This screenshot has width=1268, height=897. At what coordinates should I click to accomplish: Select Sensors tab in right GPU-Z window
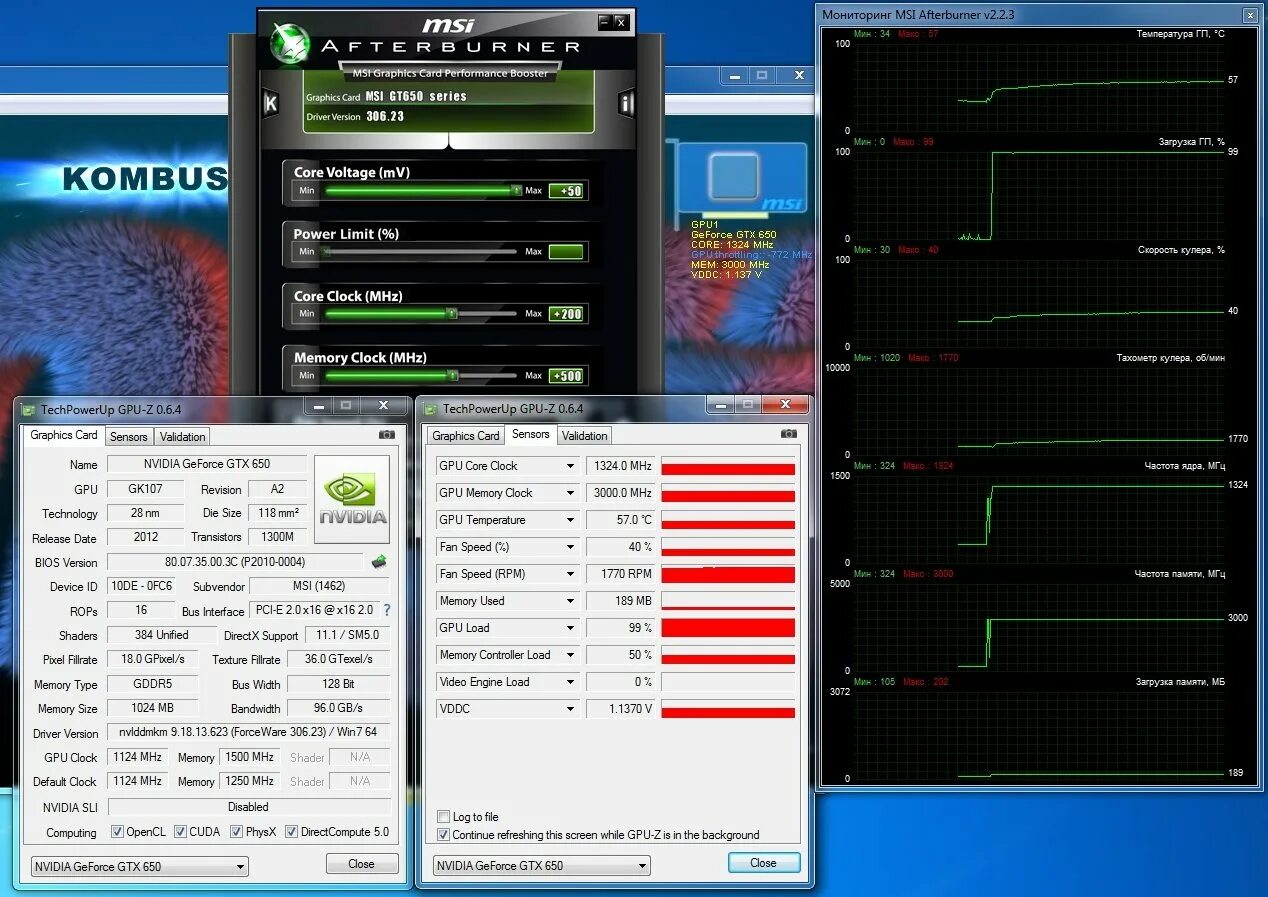point(530,434)
